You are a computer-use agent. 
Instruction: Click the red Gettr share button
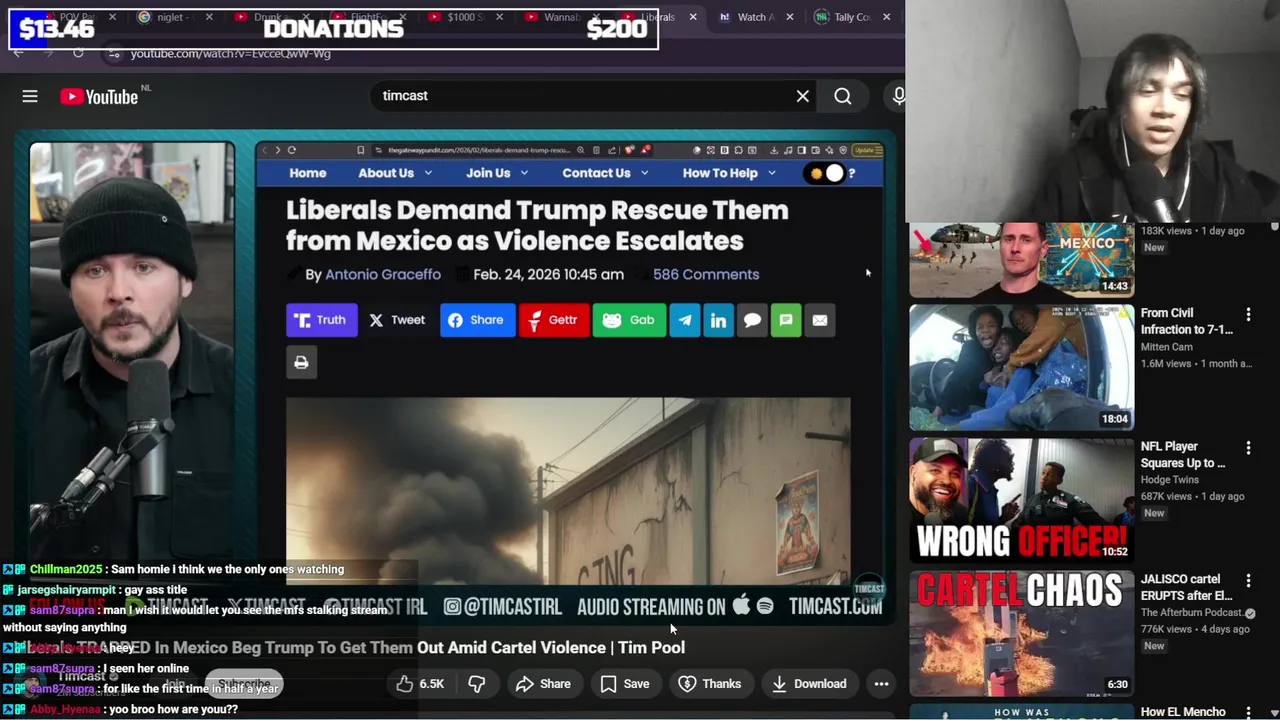[554, 320]
